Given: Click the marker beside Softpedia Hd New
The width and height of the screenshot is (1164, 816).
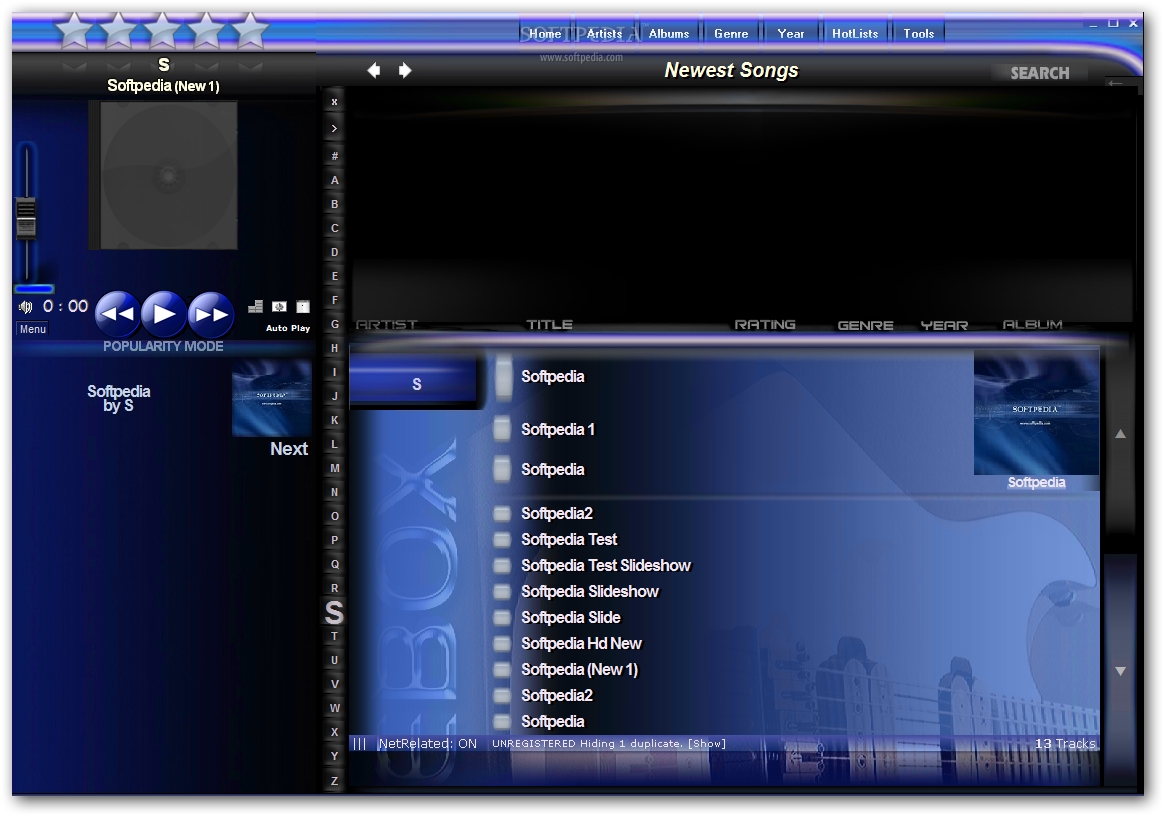Looking at the screenshot, I should coord(503,644).
